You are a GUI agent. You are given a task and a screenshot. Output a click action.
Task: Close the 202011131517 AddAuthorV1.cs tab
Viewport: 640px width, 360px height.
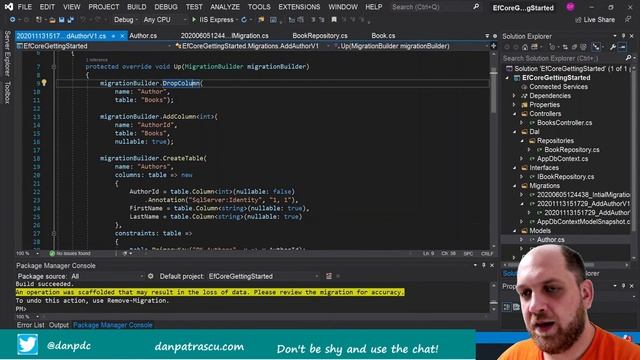click(x=122, y=36)
